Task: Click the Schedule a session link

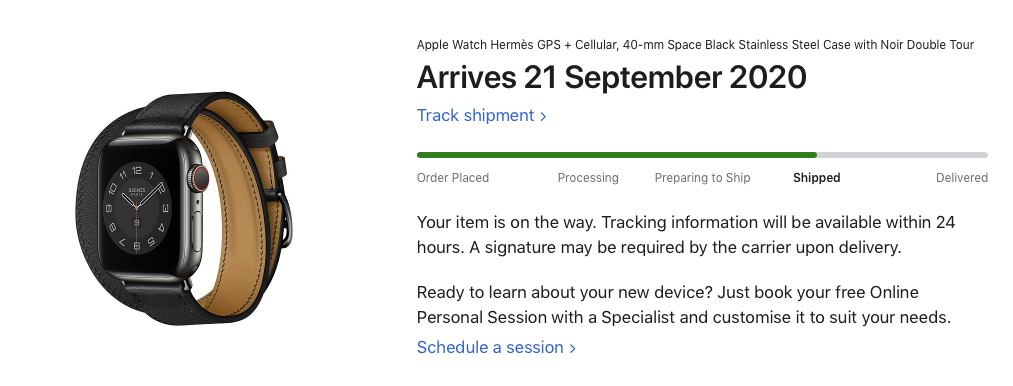Action: tap(496, 348)
